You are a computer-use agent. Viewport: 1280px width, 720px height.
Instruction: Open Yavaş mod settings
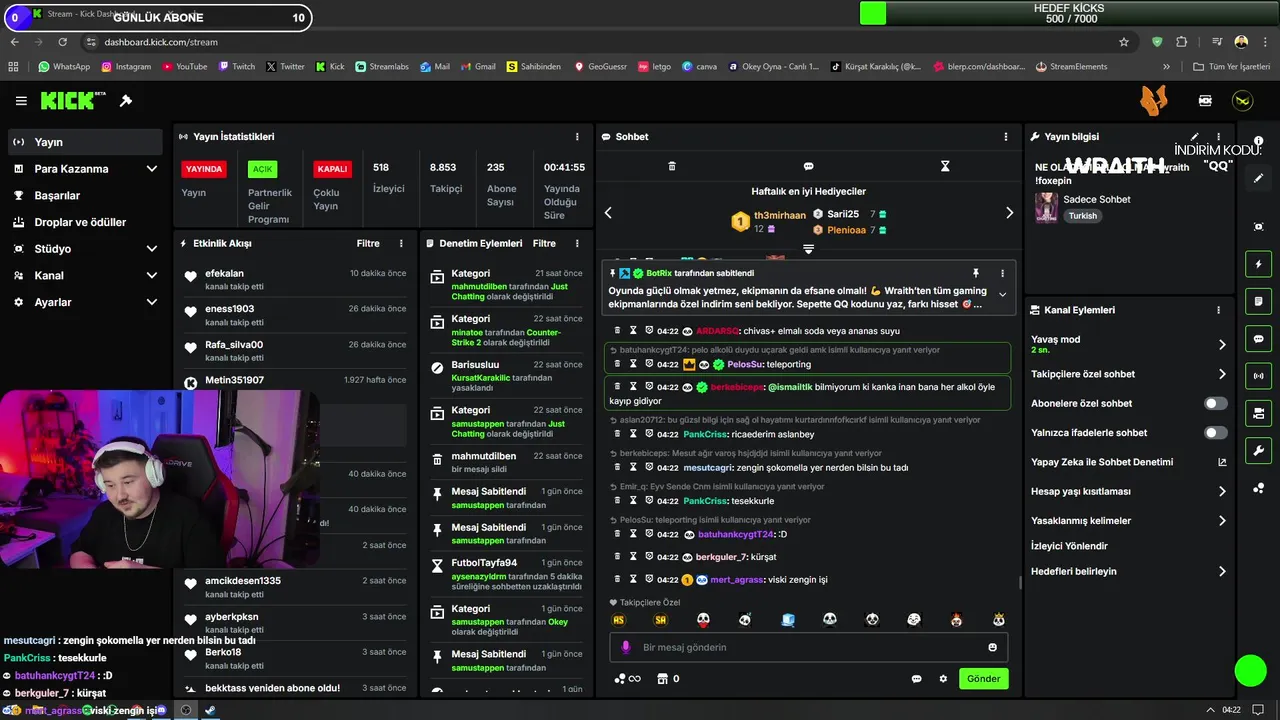[1128, 344]
